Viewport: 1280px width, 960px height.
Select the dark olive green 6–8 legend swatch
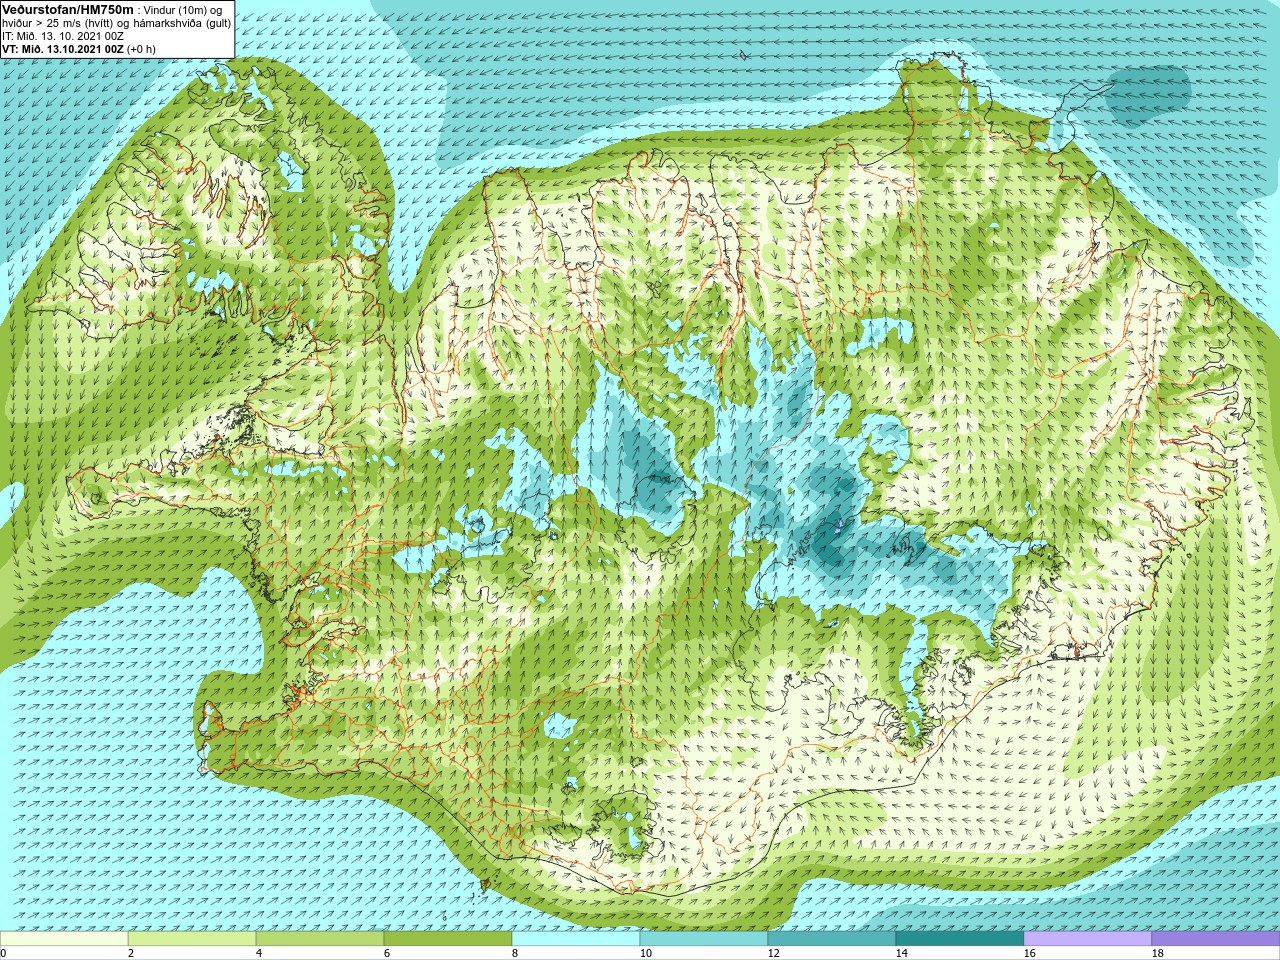click(448, 939)
